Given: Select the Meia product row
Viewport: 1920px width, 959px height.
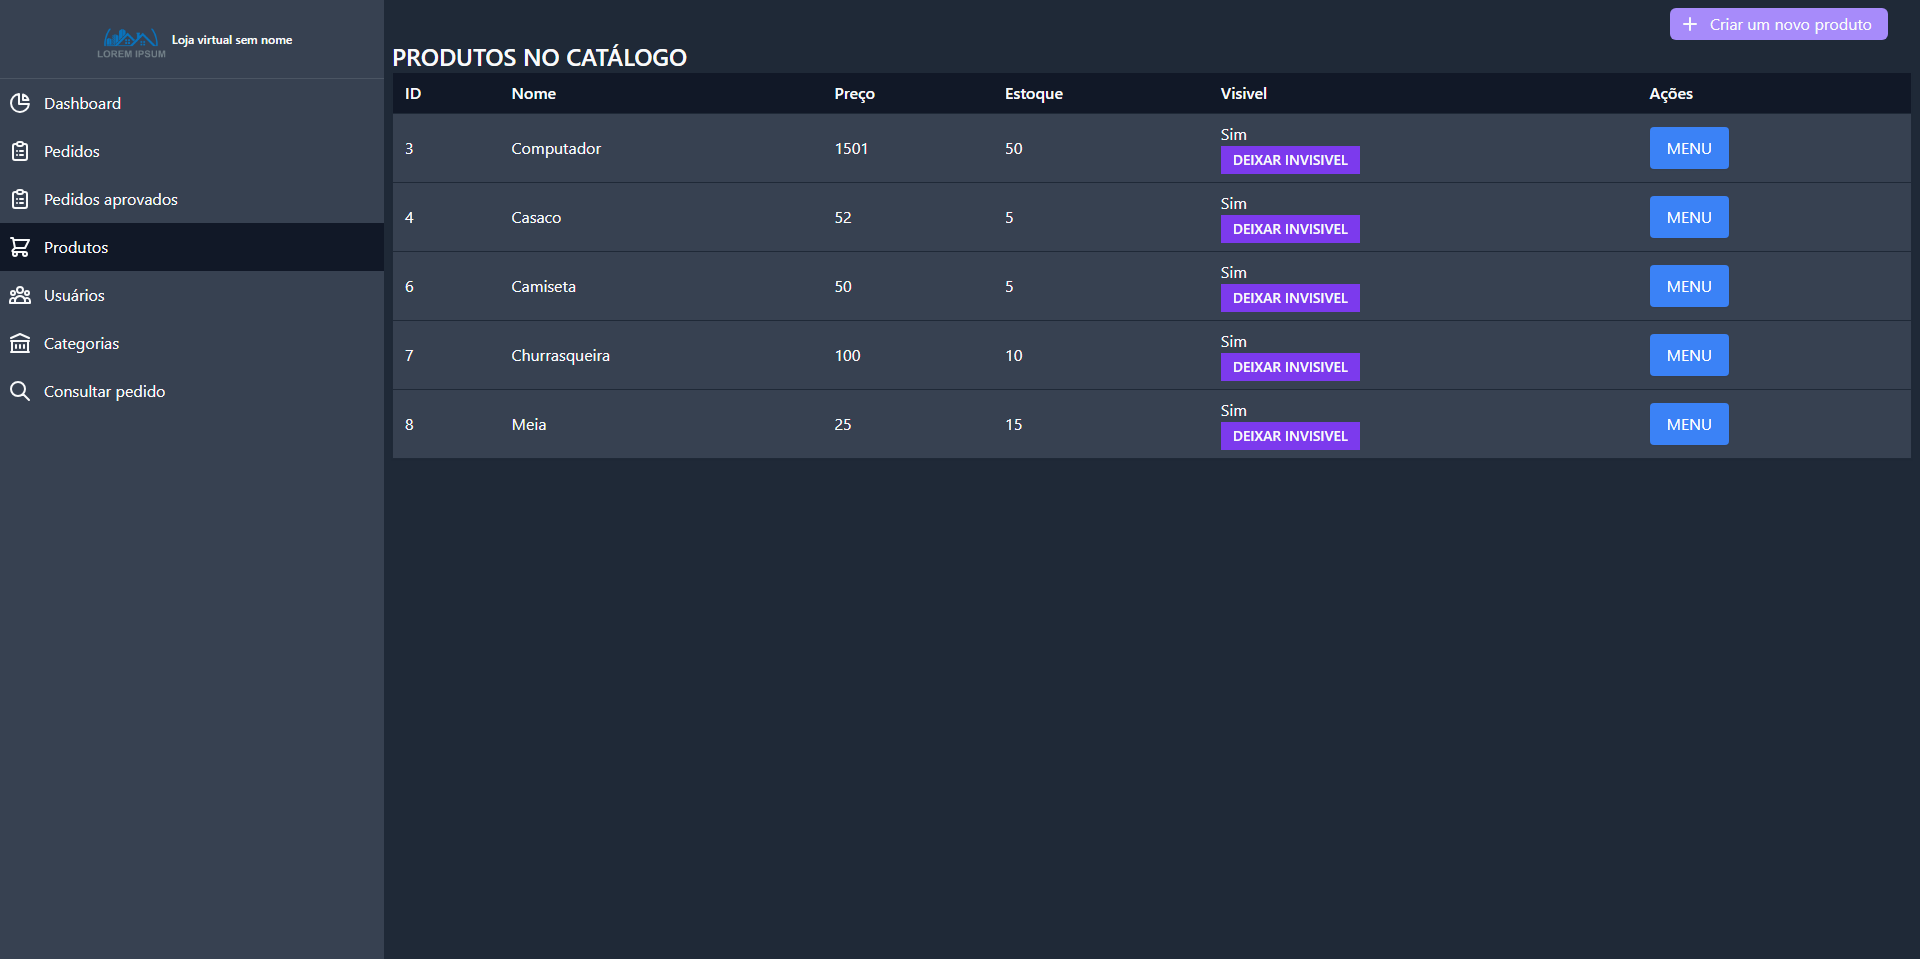Looking at the screenshot, I should point(700,423).
